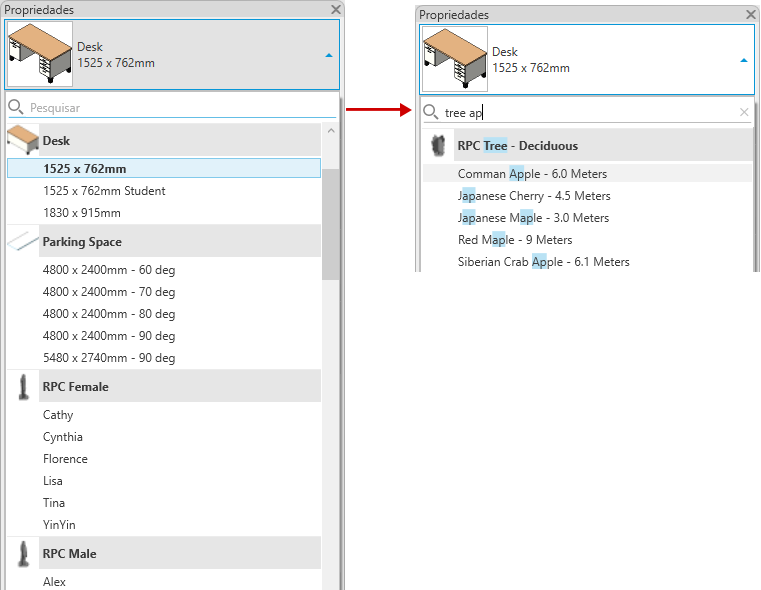Select Lisa under RPC Female

click(164, 481)
